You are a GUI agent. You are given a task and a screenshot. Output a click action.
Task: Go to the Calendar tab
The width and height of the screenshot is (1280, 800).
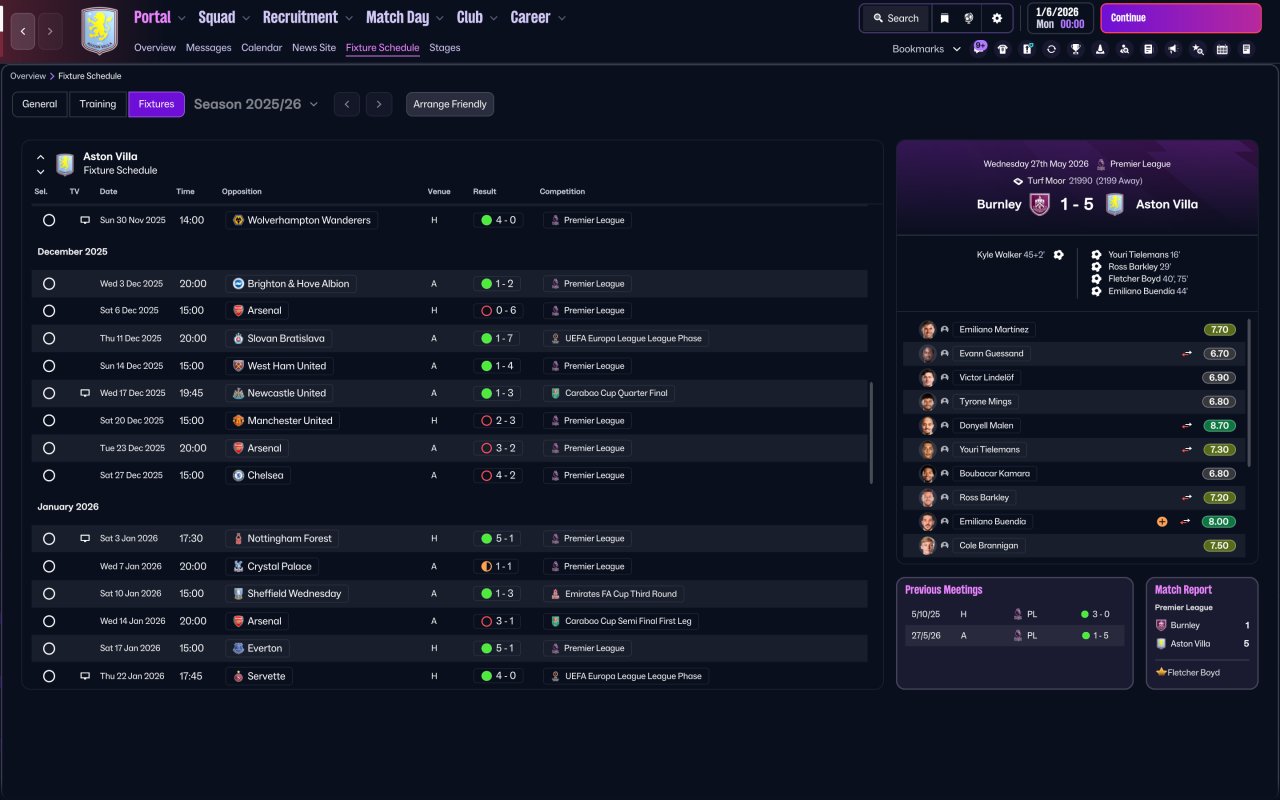[x=262, y=47]
